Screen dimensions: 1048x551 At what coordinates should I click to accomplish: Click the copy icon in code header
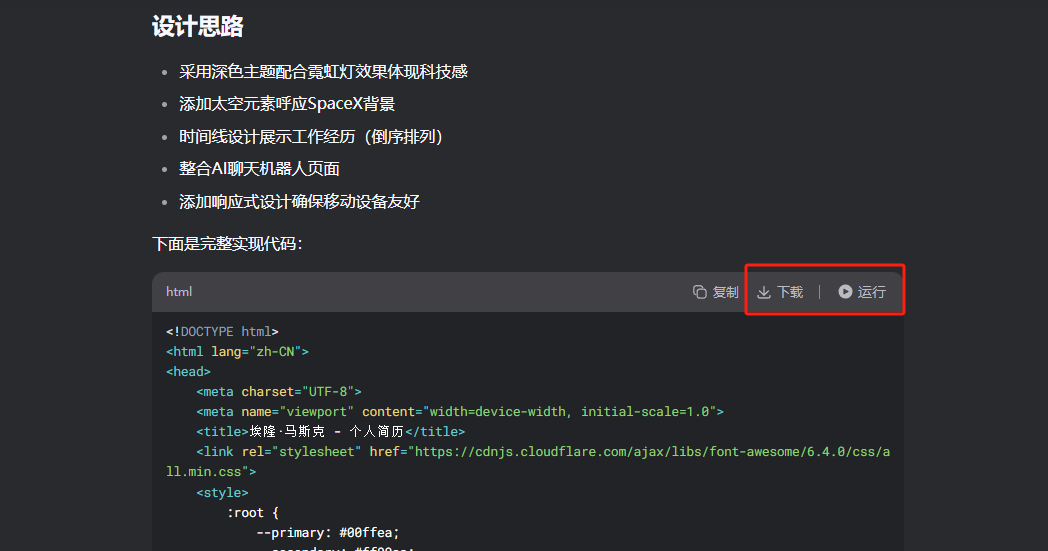[700, 292]
